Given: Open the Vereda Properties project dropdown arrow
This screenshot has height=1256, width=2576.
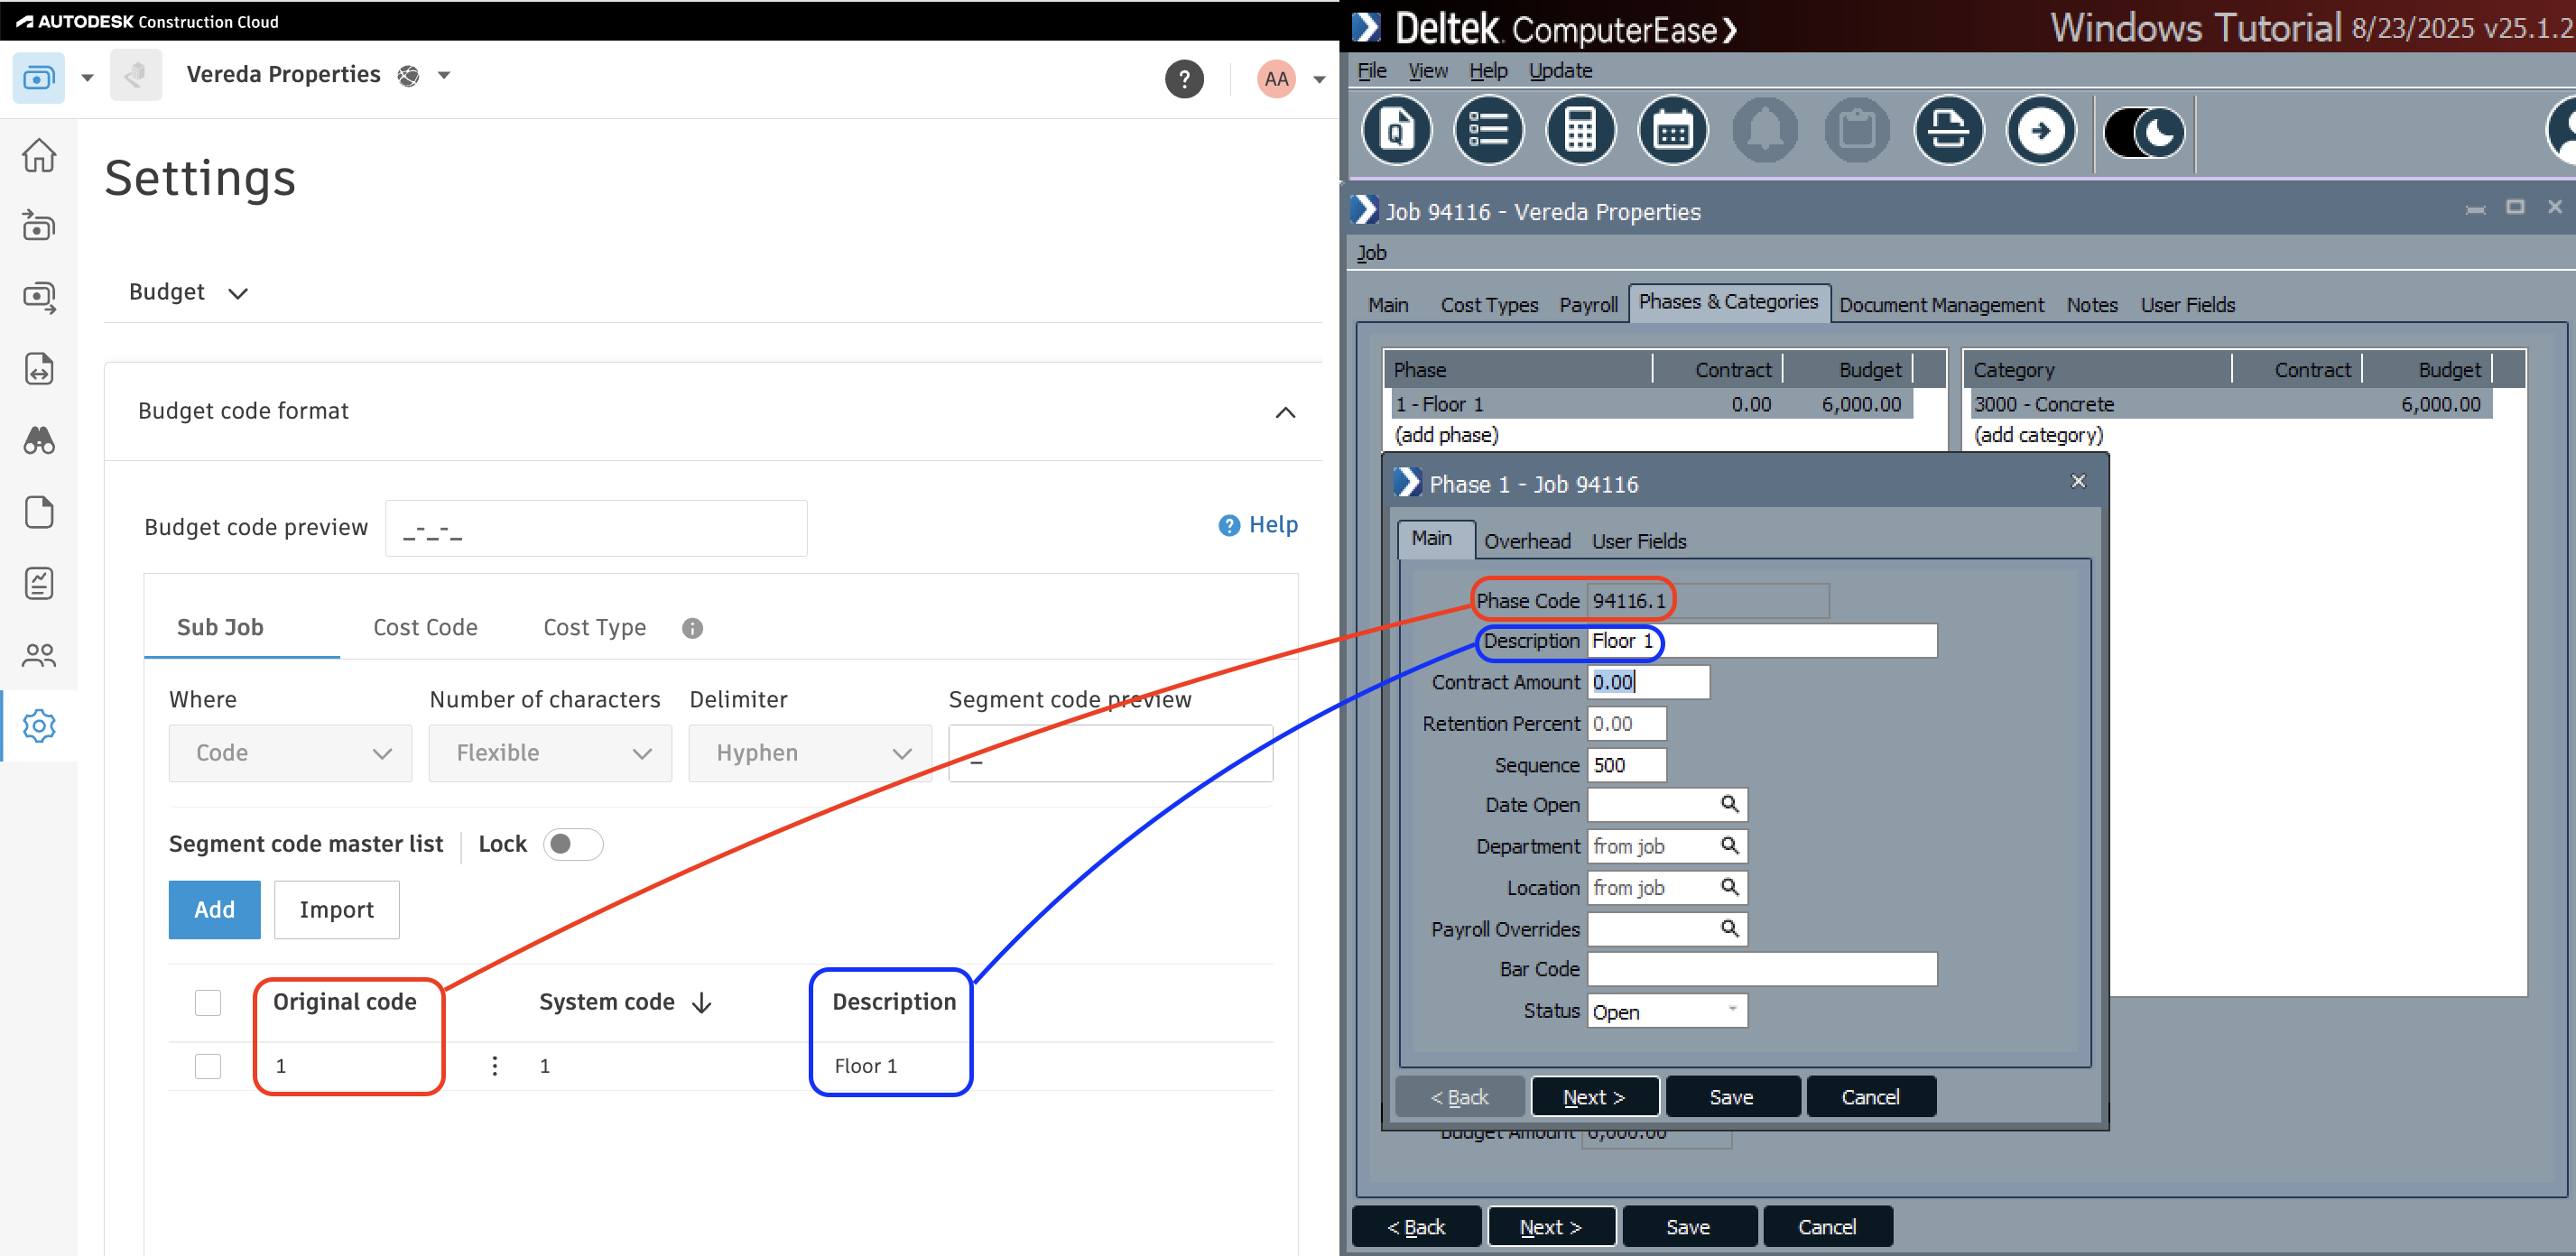Looking at the screenshot, I should tap(444, 75).
